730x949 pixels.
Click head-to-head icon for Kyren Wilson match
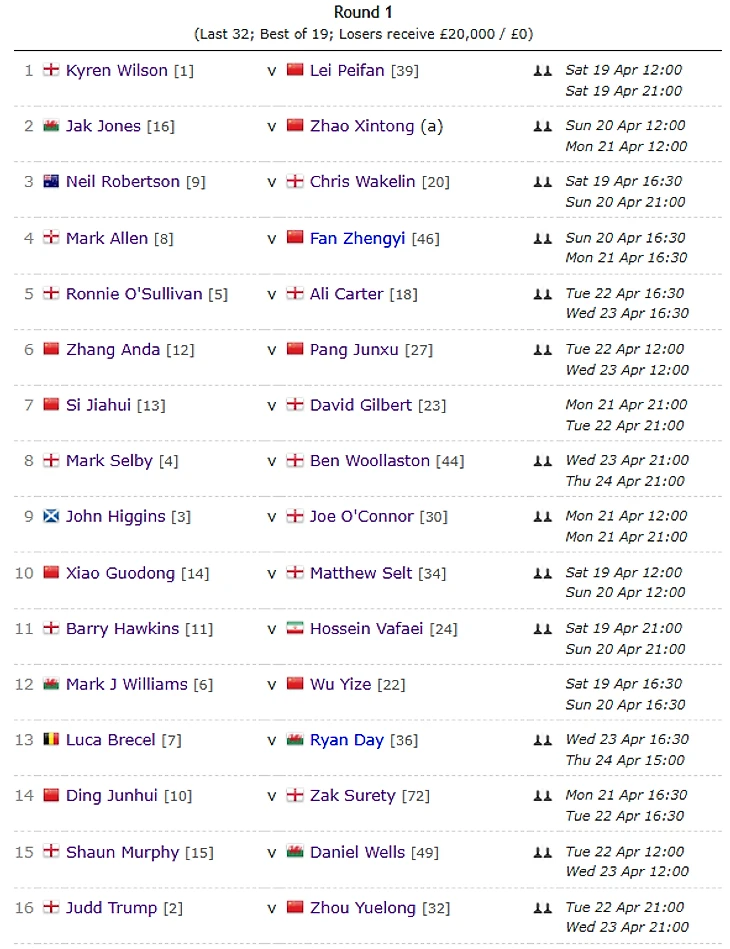point(542,71)
